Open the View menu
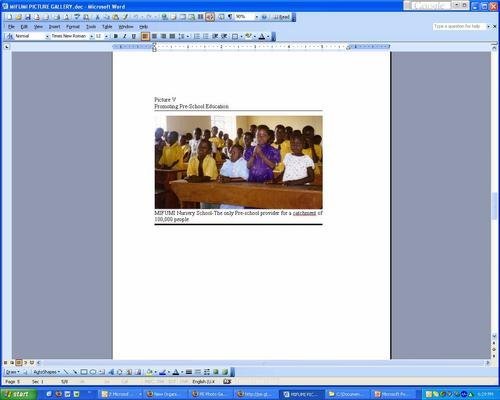 point(38,27)
